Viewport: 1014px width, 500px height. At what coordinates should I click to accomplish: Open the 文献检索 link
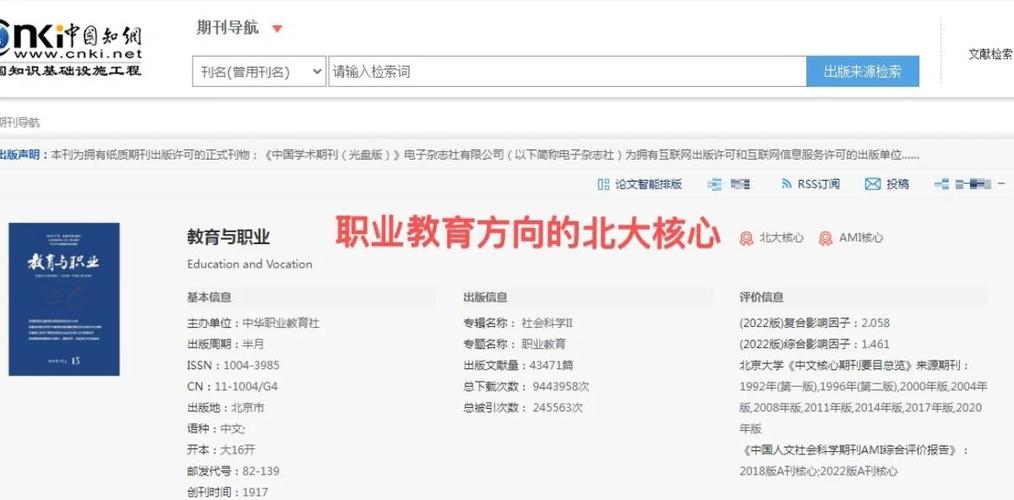[991, 55]
